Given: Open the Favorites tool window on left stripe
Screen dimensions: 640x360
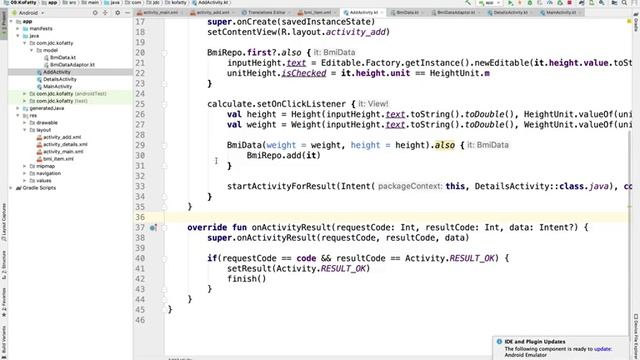Looking at the screenshot, I should 4,302.
